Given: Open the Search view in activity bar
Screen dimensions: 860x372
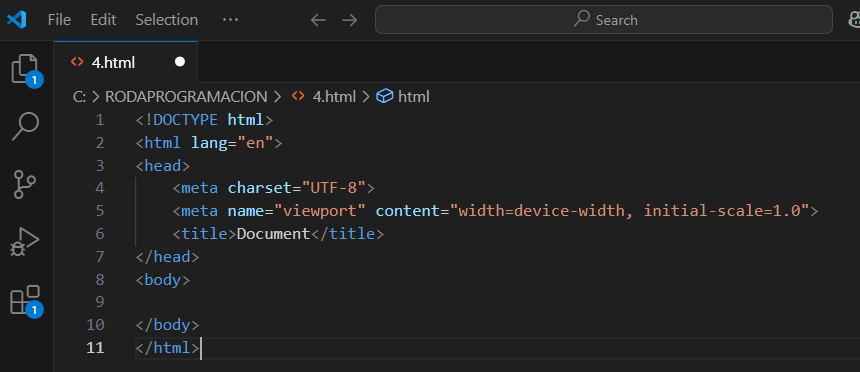Looking at the screenshot, I should pos(25,127).
